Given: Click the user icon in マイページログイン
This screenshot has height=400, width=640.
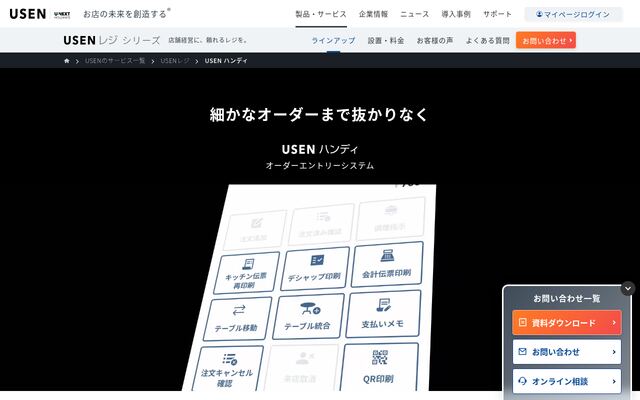Looking at the screenshot, I should (539, 14).
